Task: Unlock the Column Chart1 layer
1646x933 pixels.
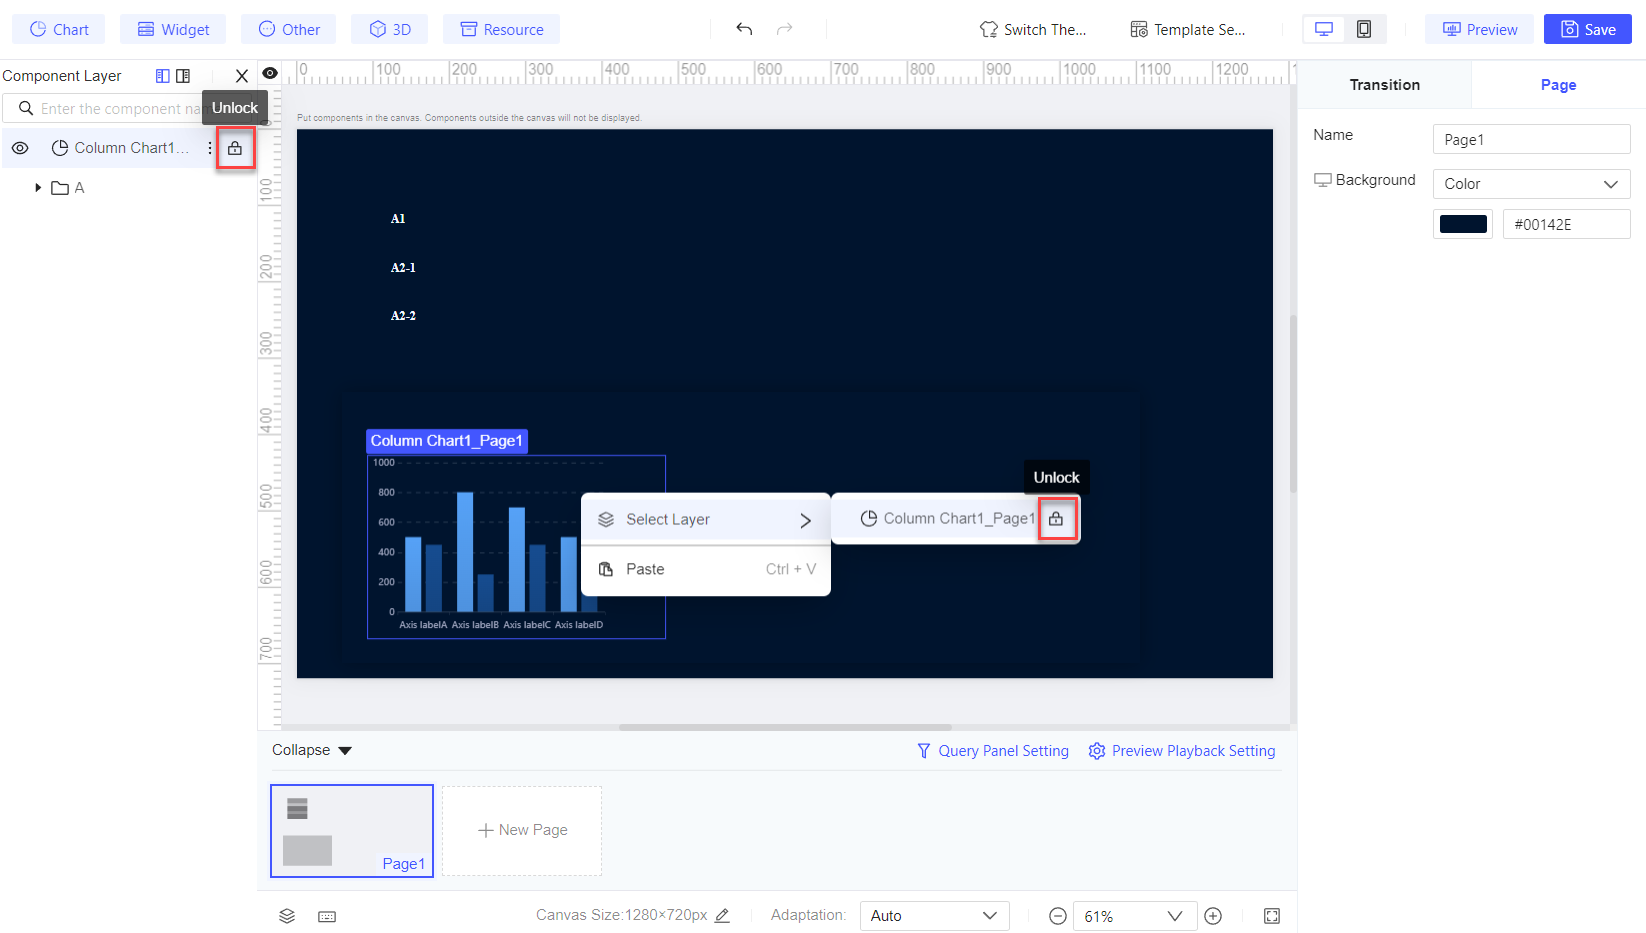Action: [x=235, y=147]
